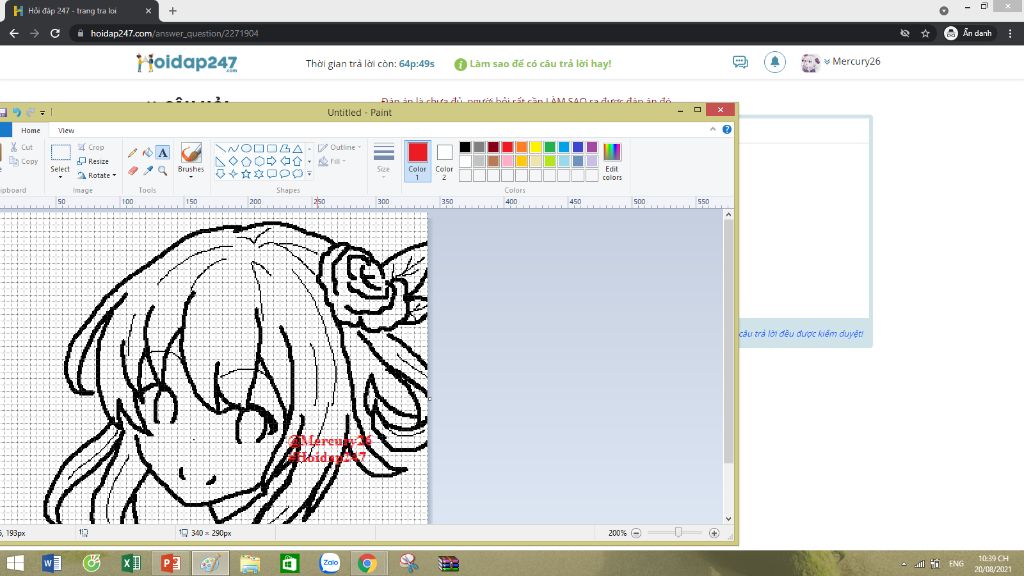Click the Redo icon in Paint title bar
The height and width of the screenshot is (576, 1024).
click(31, 112)
